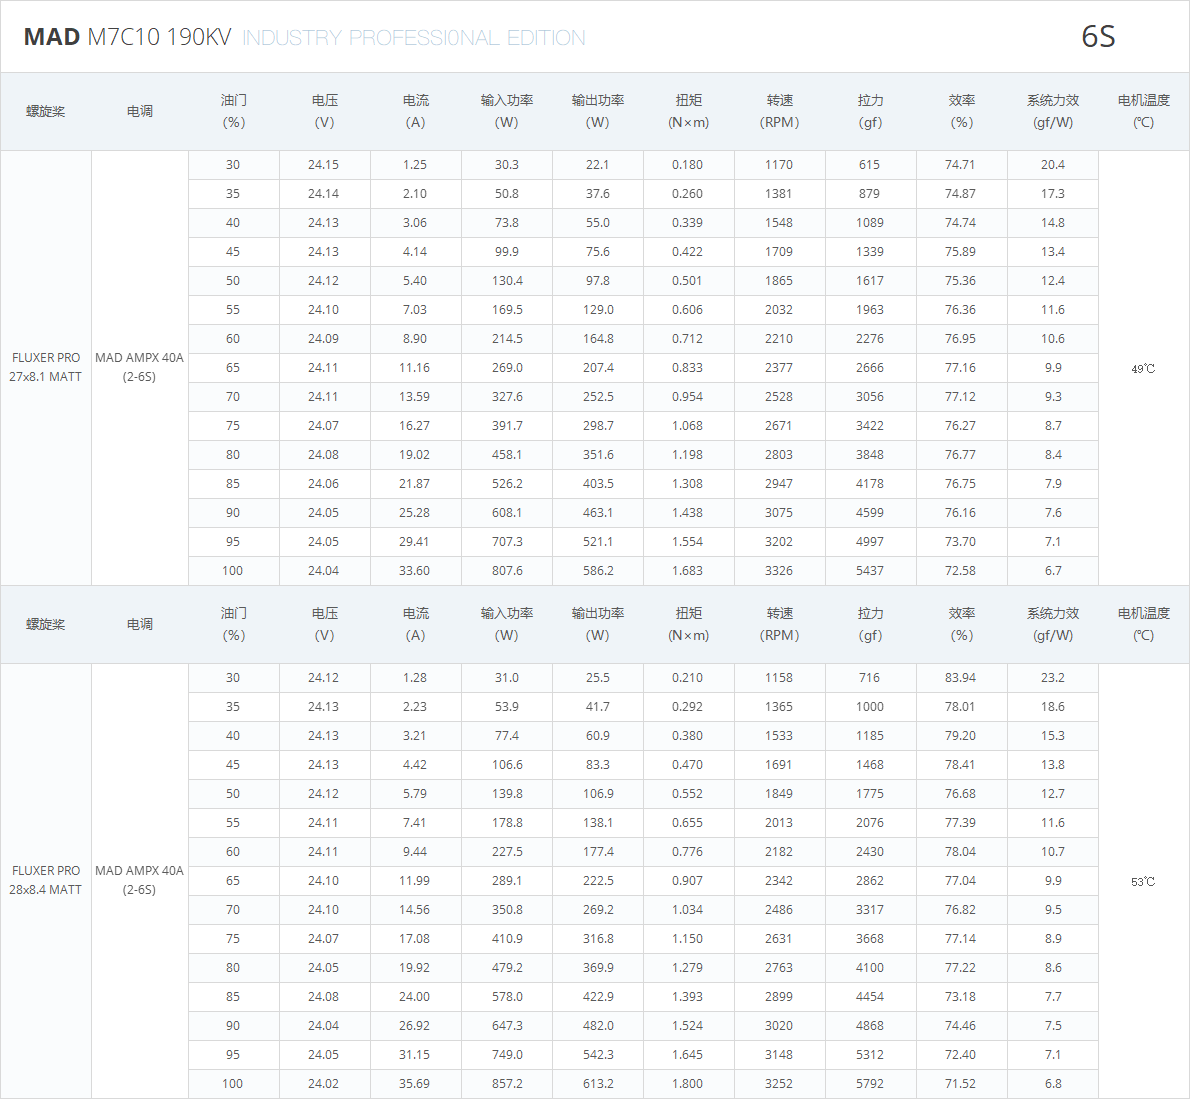Click thrust value 5437 gf
The image size is (1190, 1099).
870,571
